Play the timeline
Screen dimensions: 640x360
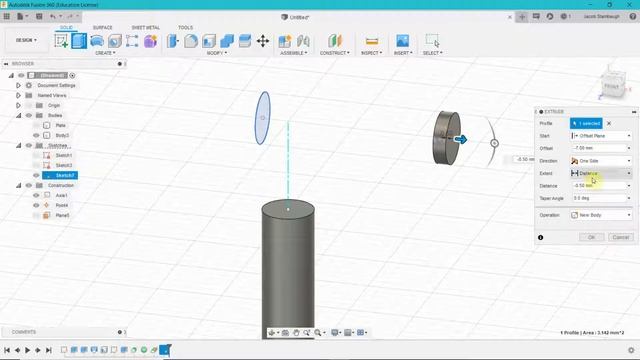click(x=27, y=350)
